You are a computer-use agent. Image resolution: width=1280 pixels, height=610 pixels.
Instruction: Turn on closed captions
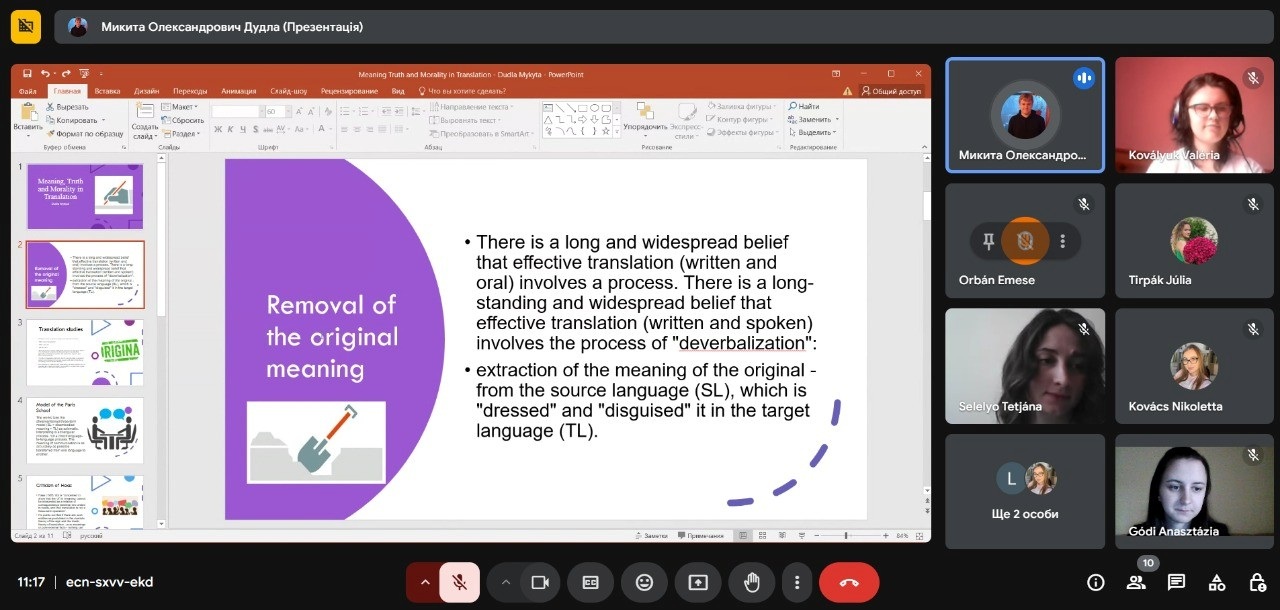(590, 582)
